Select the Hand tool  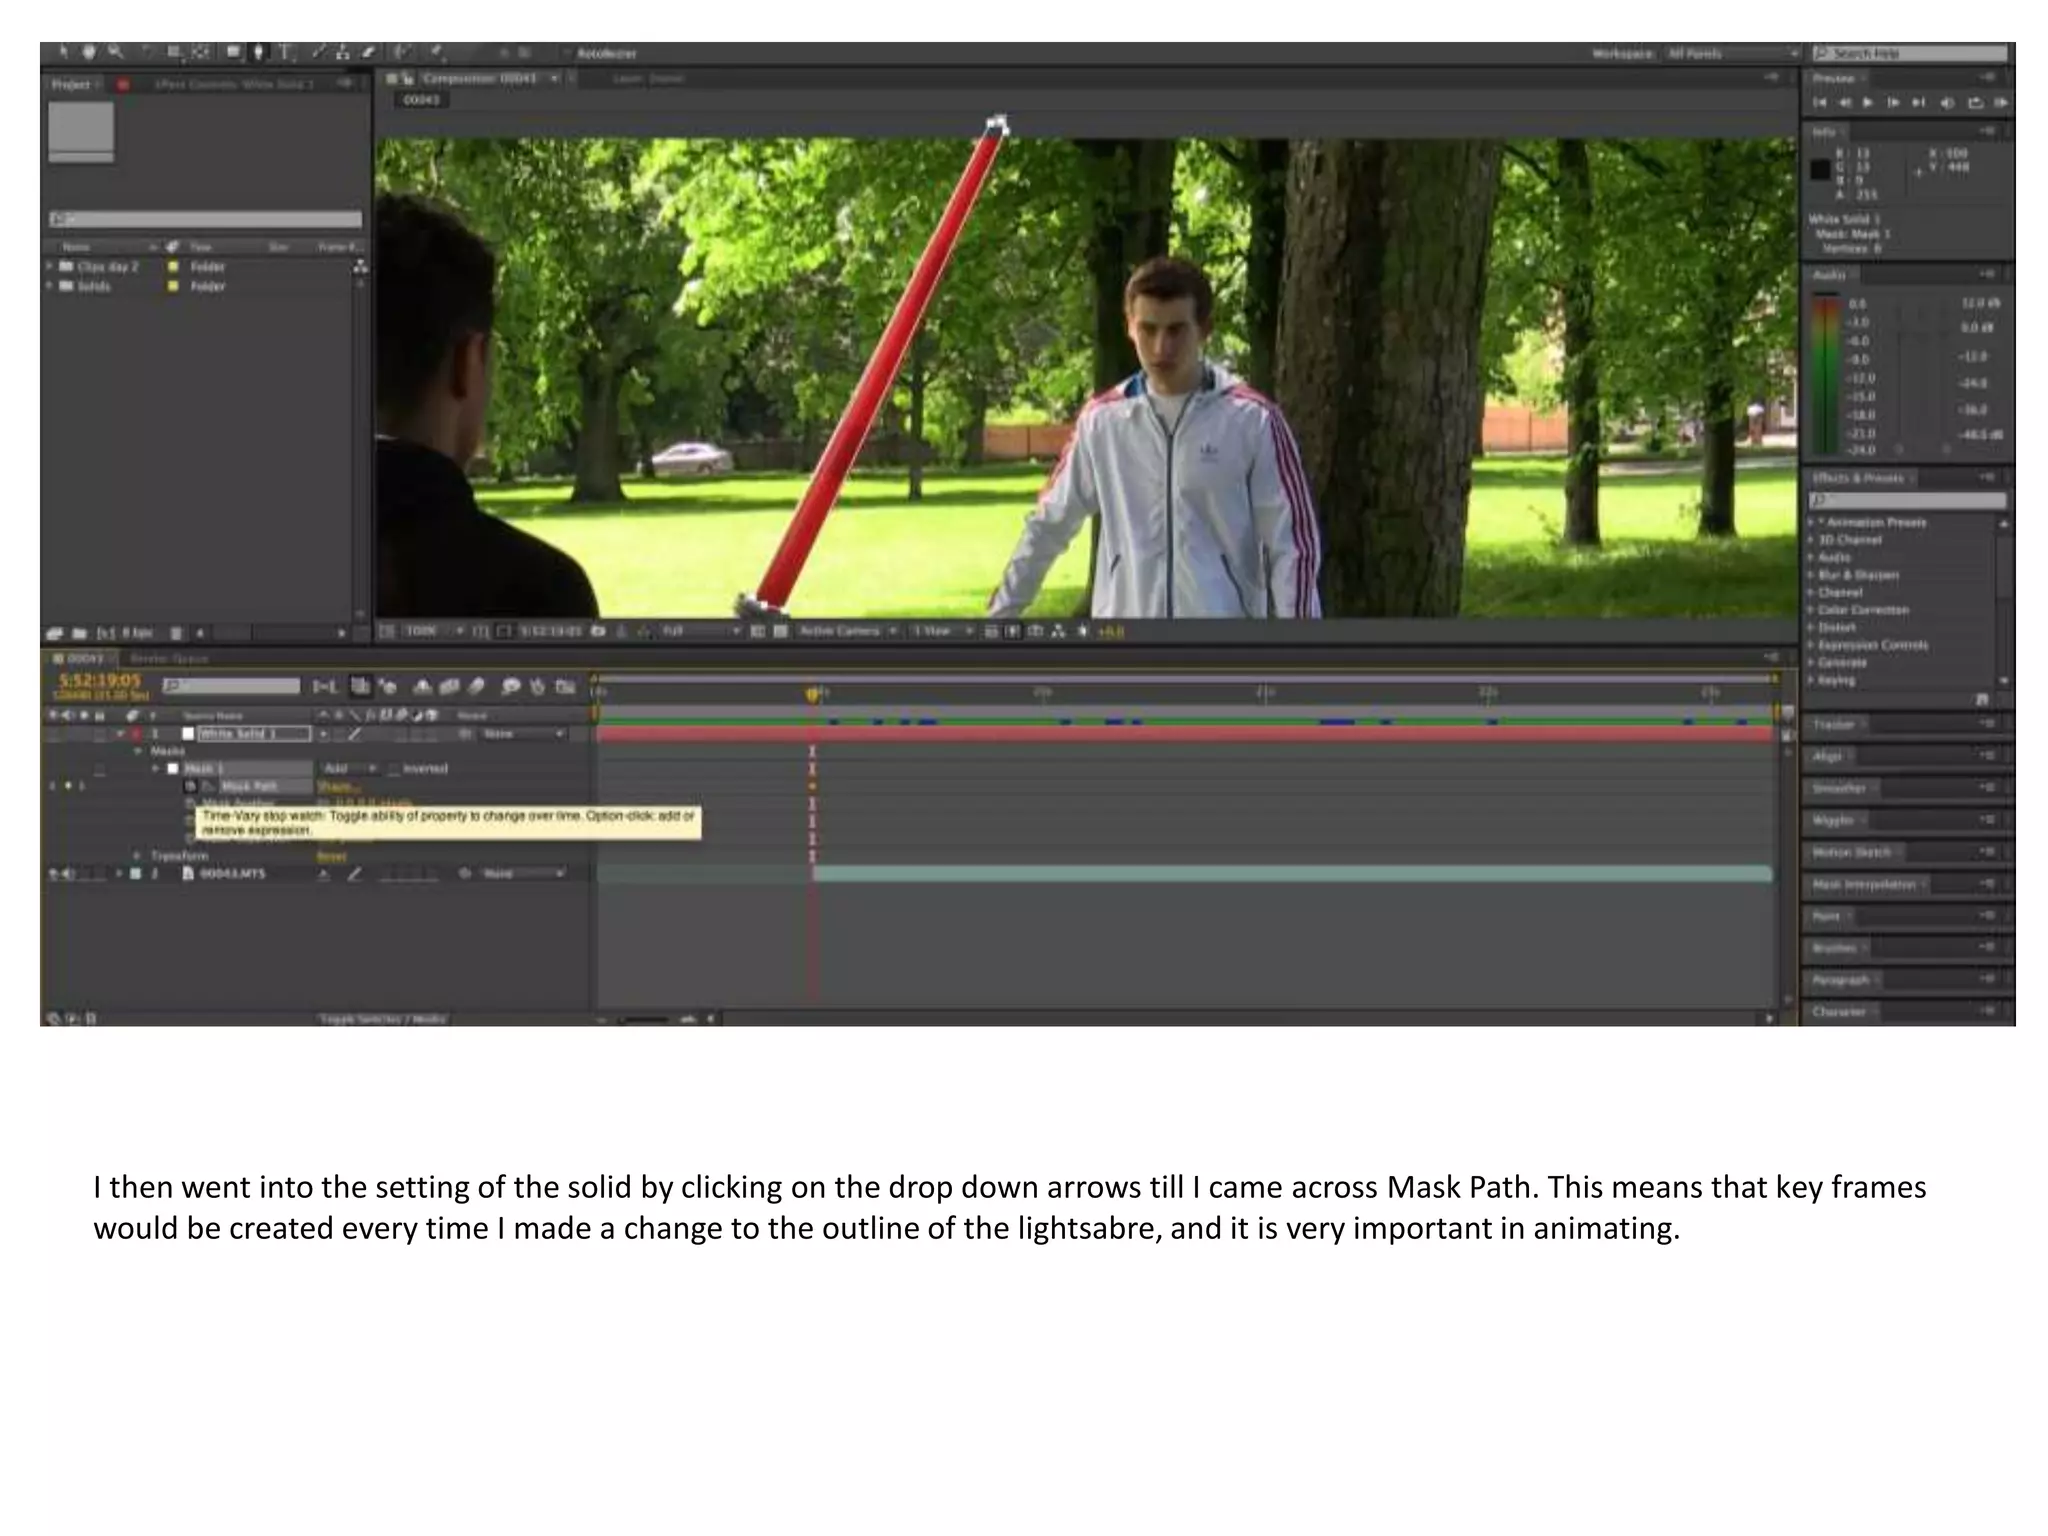pos(88,52)
